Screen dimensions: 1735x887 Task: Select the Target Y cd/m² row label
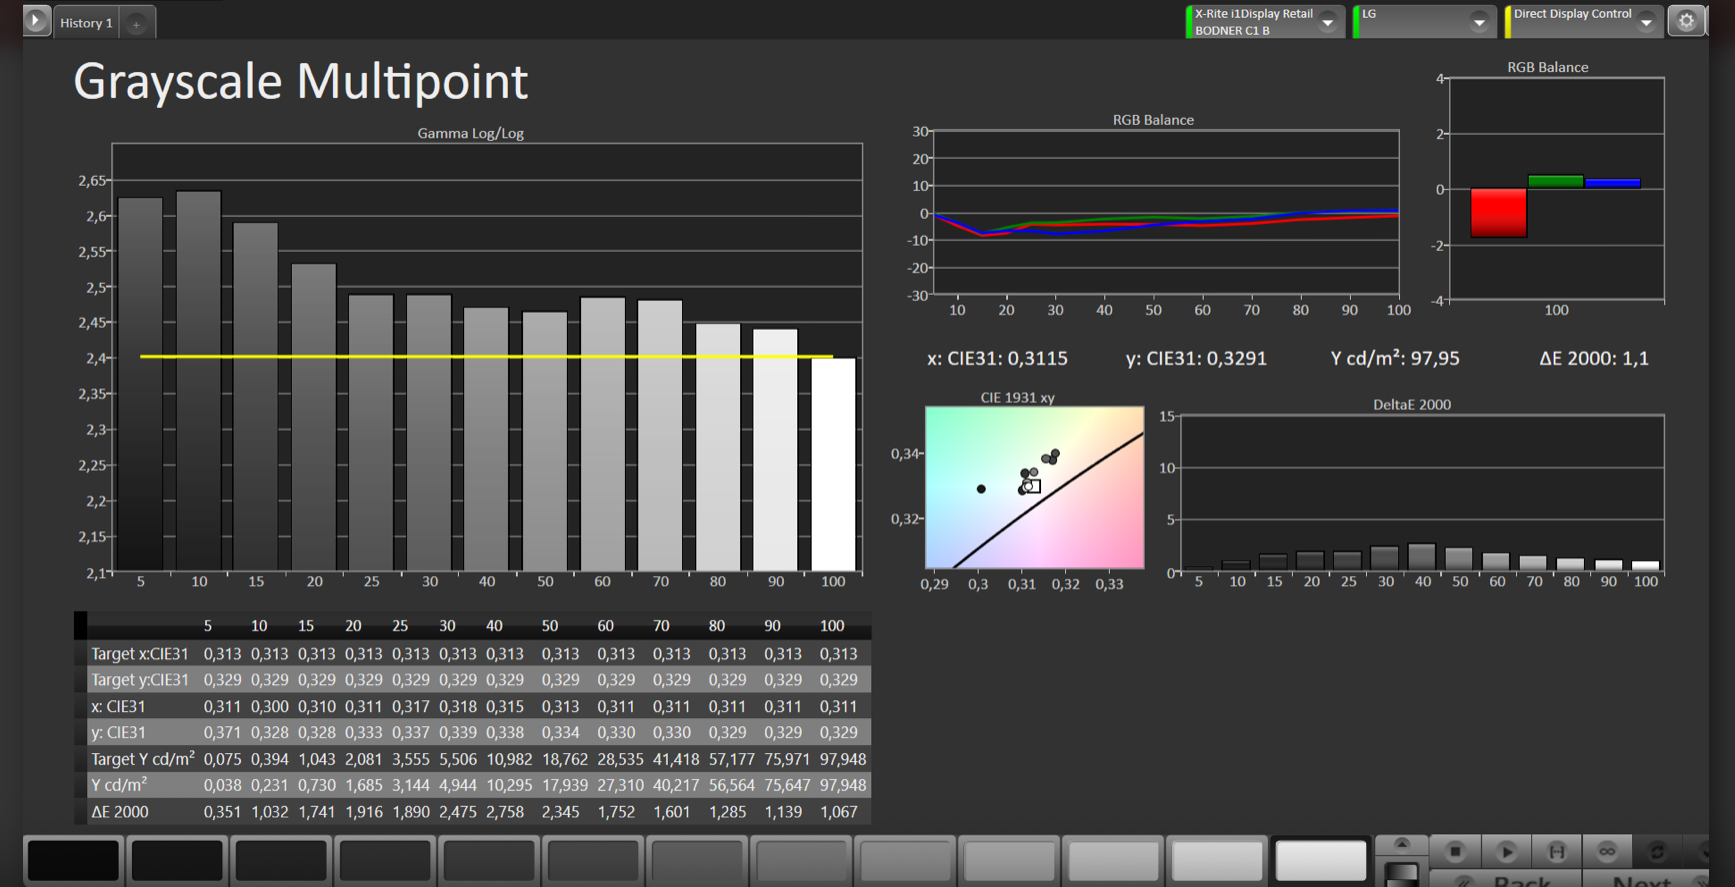point(143,759)
